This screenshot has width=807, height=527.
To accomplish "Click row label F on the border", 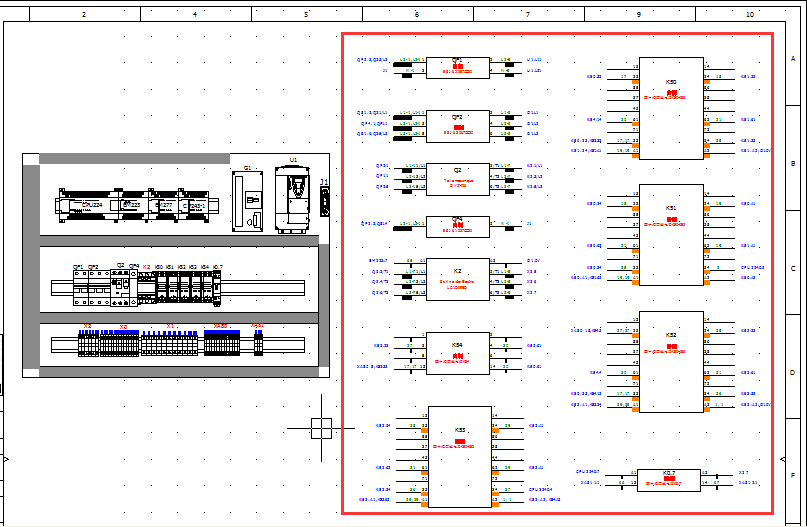I will pyautogui.click(x=793, y=476).
